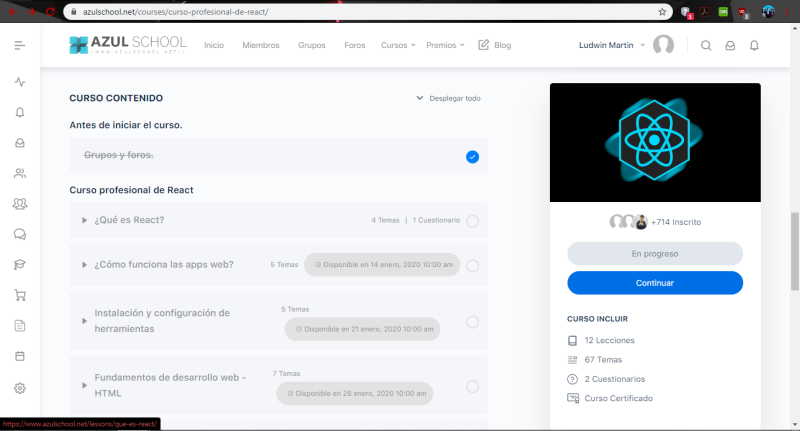Image resolution: width=800 pixels, height=431 pixels.
Task: Click the activity pulse icon in the sidebar
Action: click(20, 82)
